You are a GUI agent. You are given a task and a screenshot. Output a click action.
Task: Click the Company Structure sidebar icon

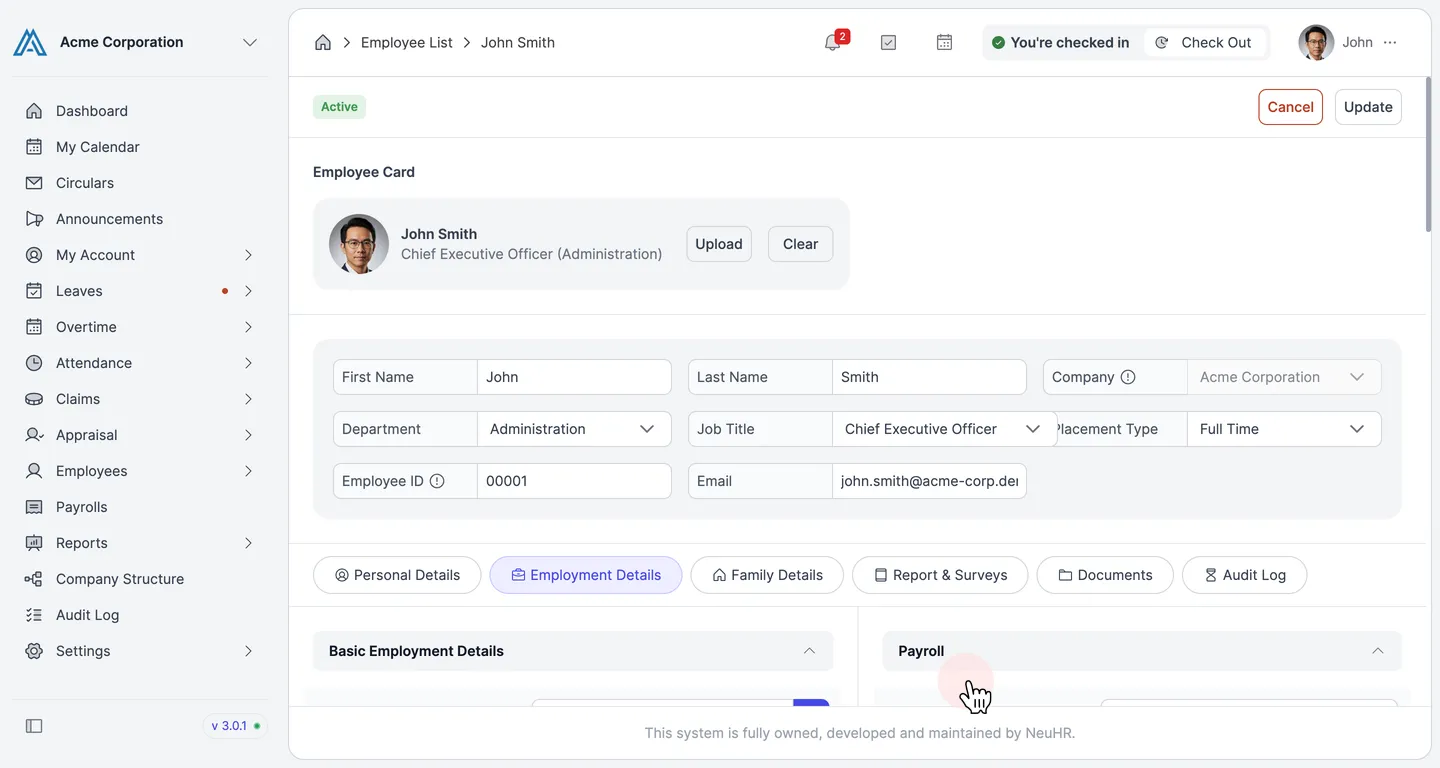point(34,579)
